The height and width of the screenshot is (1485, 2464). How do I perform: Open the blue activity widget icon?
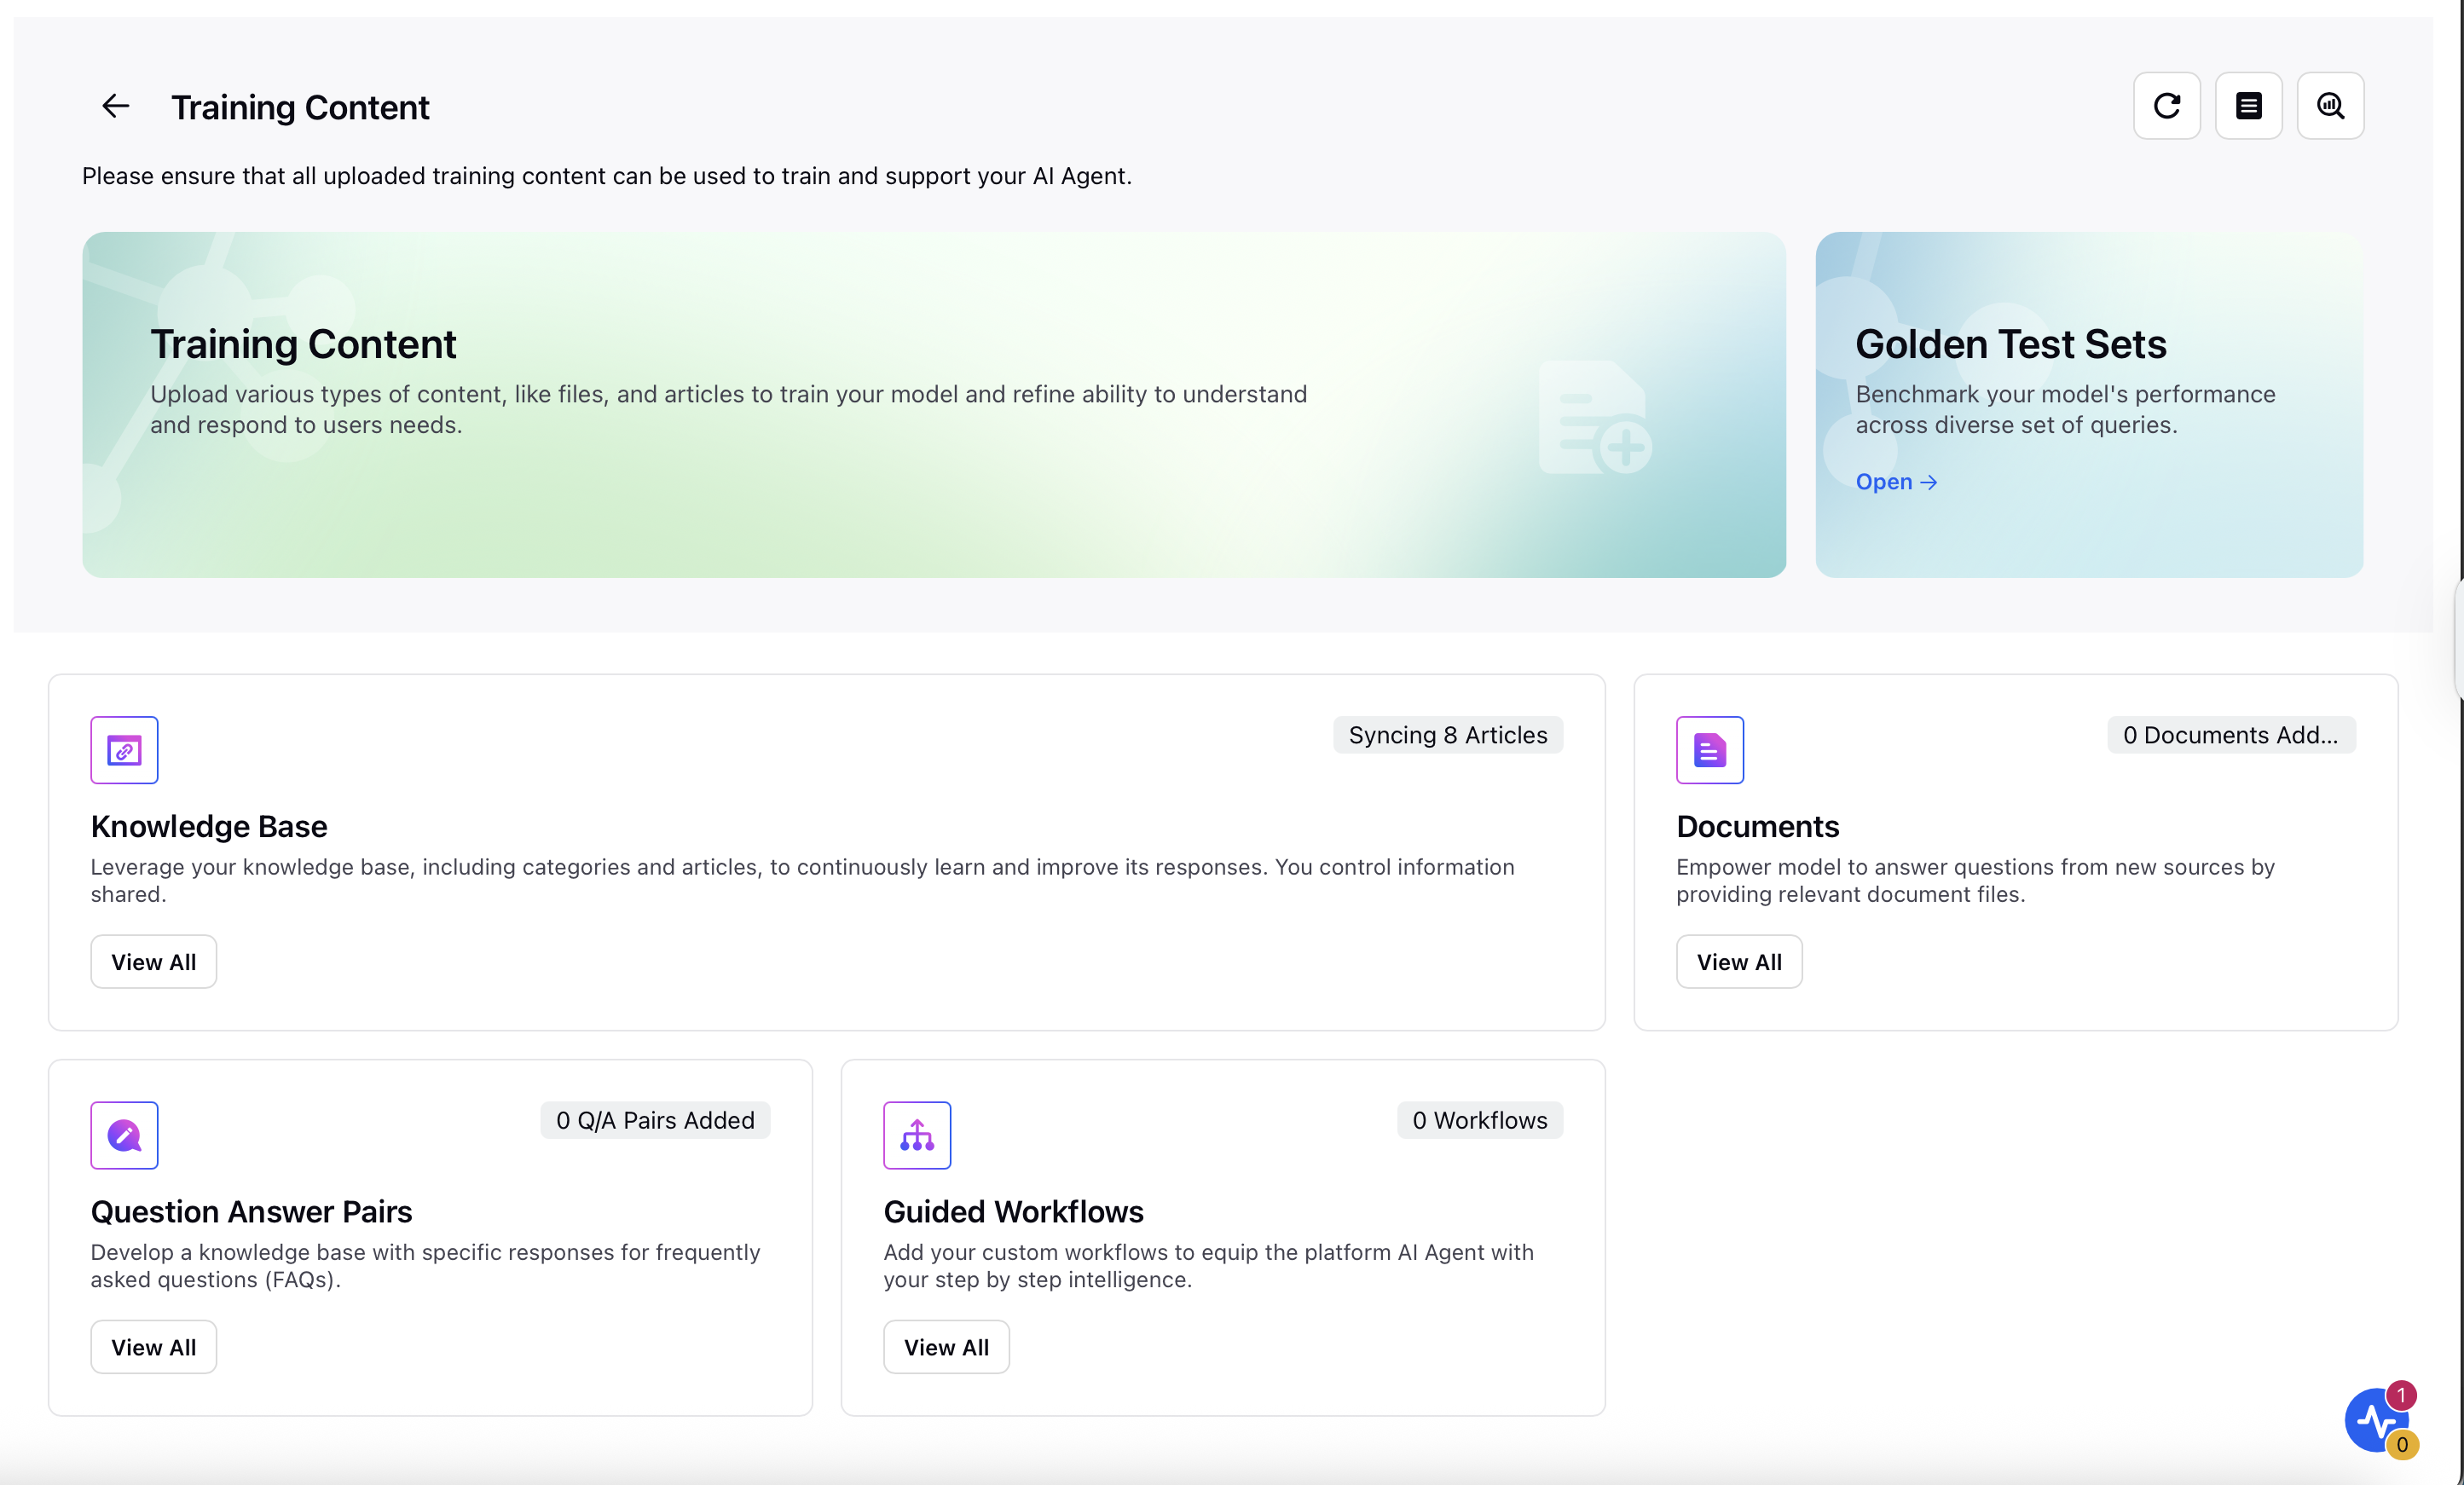(2375, 1420)
